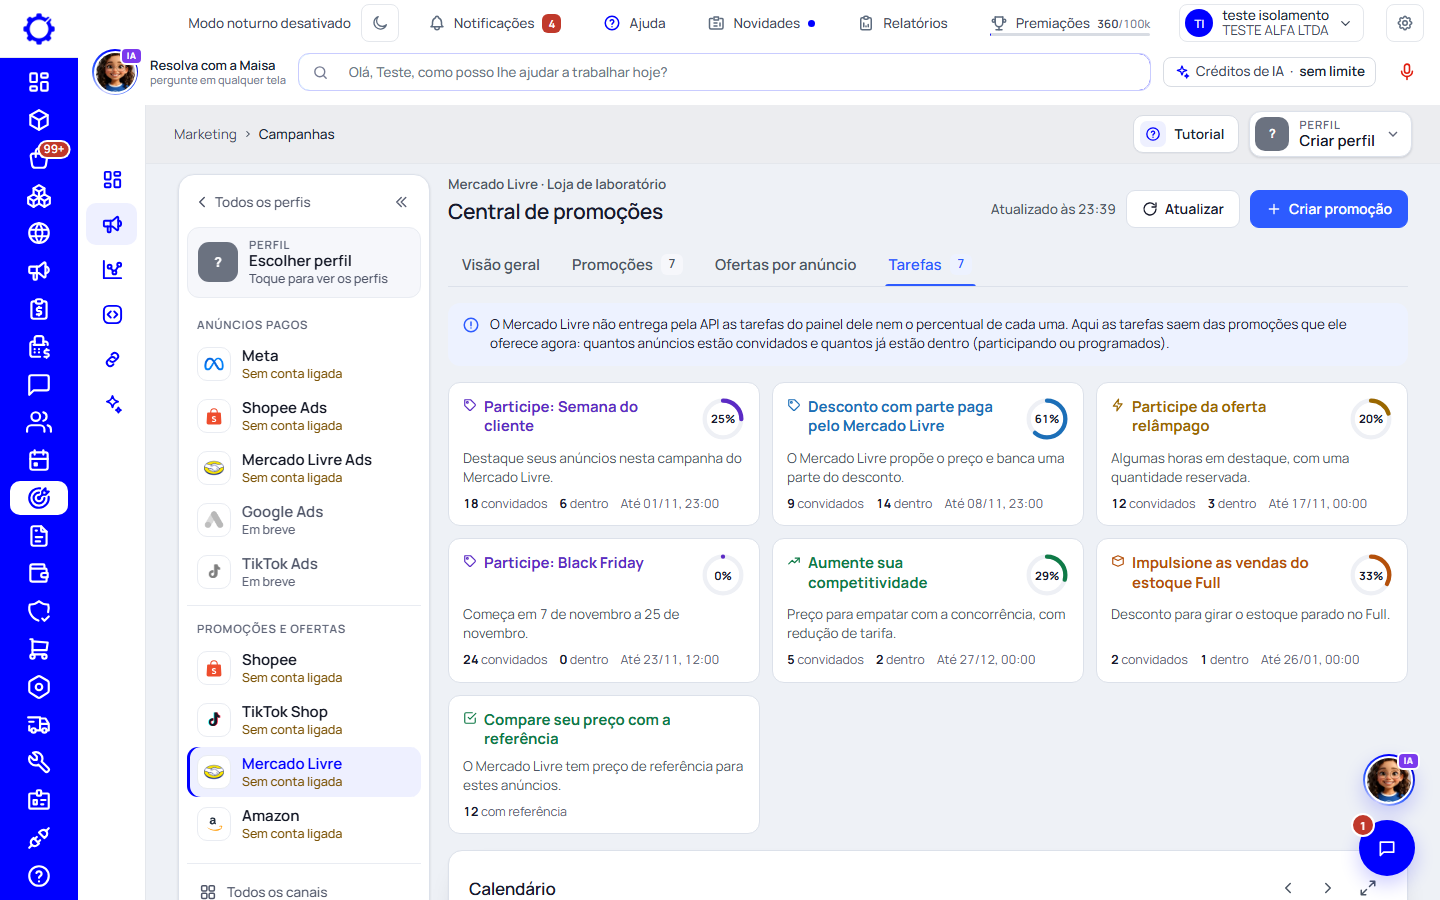The image size is (1440, 900).
Task: Click the 61% progress ring
Action: [1047, 419]
